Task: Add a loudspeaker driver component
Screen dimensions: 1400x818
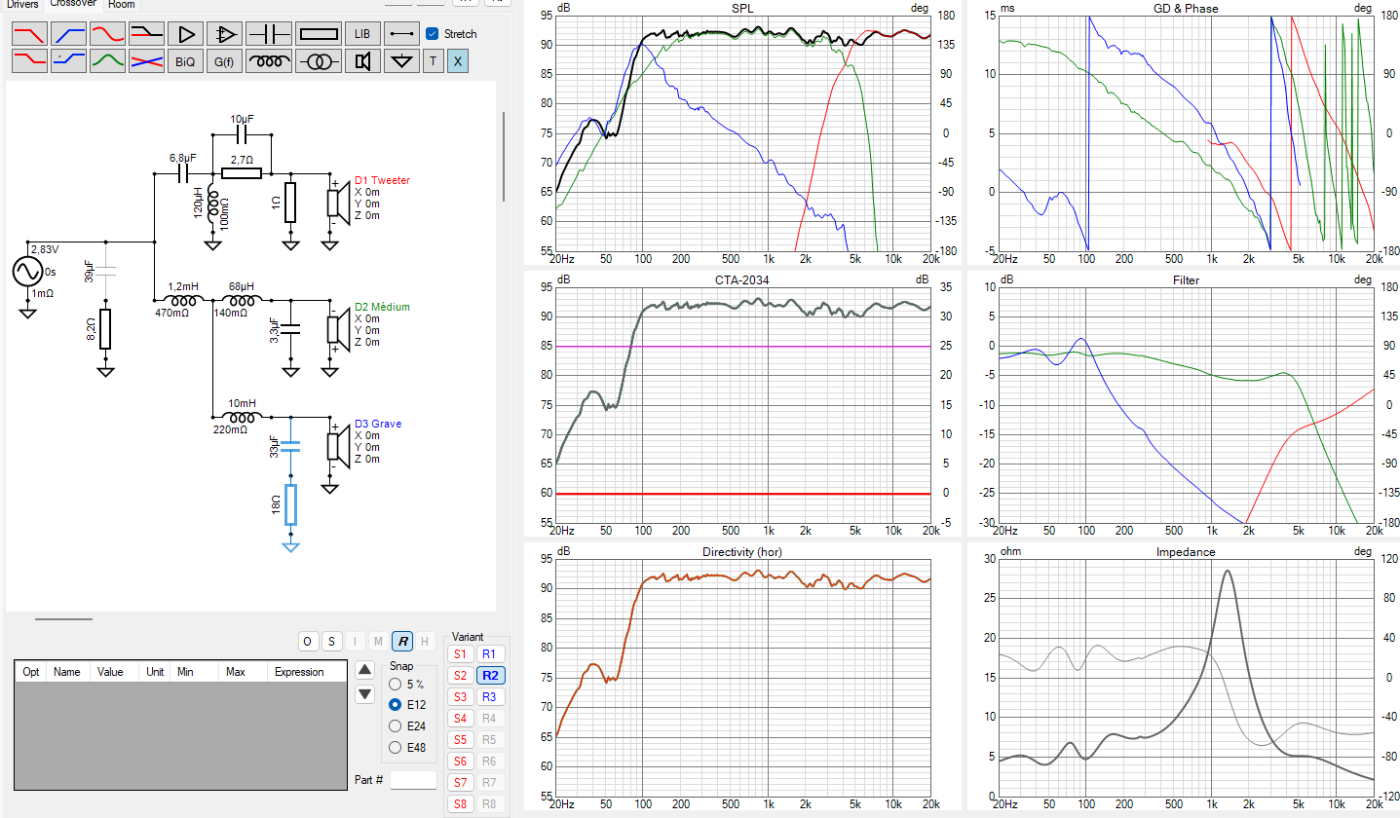Action: point(363,61)
